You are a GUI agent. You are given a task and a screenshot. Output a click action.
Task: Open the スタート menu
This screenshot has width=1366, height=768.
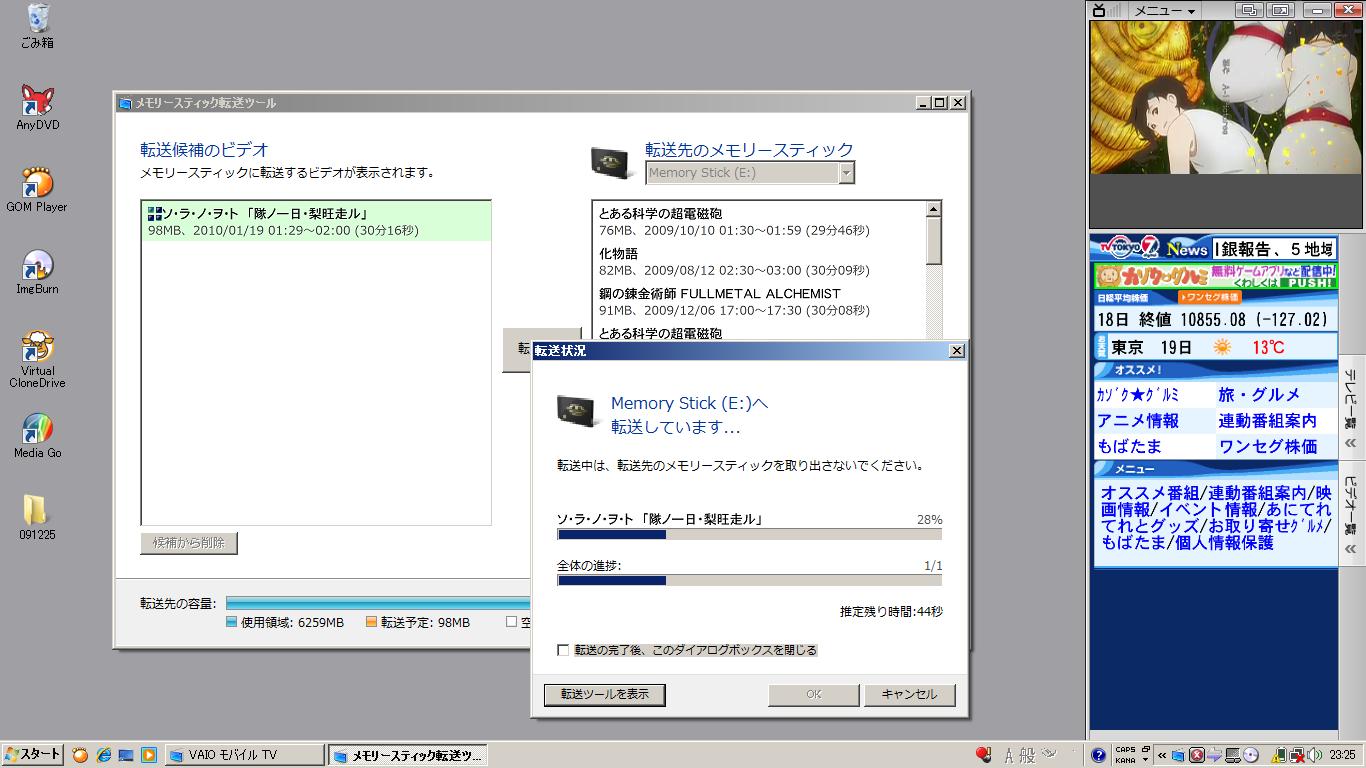click(33, 755)
